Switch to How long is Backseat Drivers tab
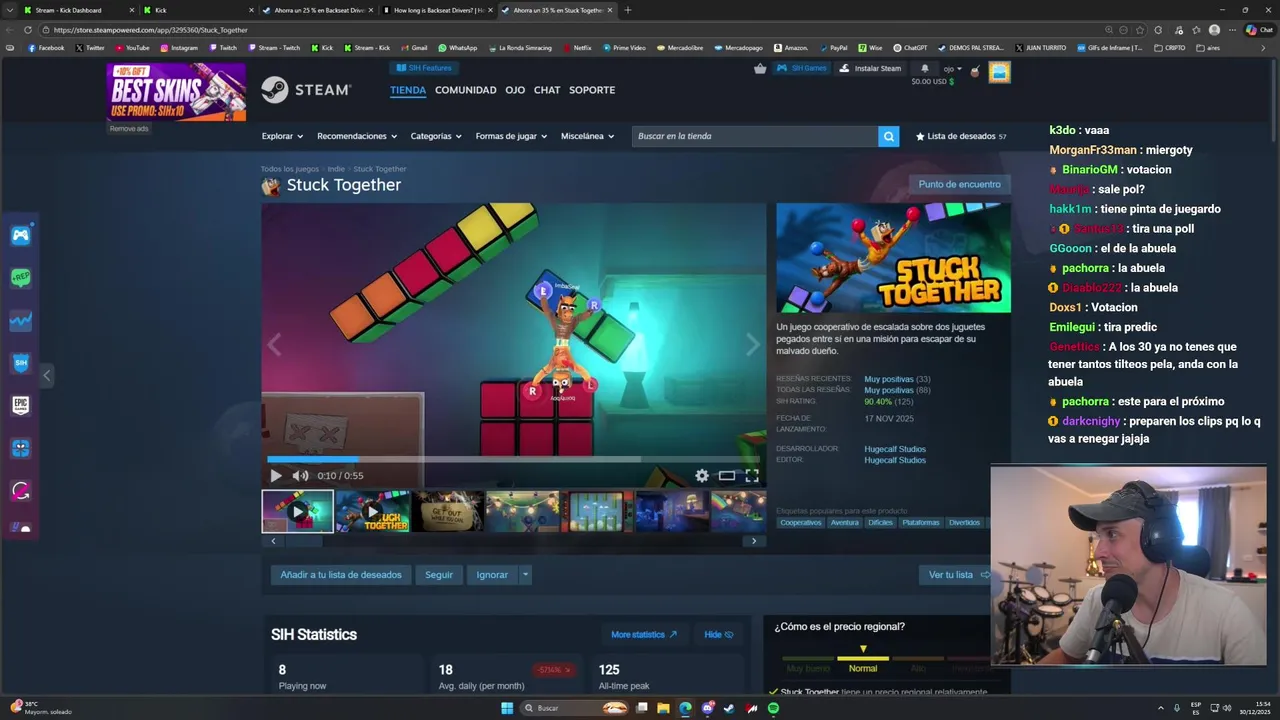This screenshot has height=720, width=1280. click(x=436, y=10)
